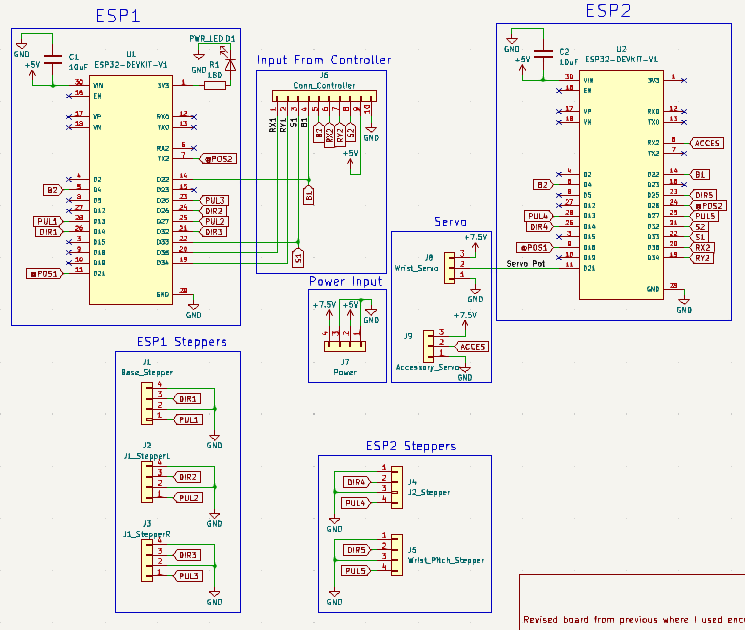Click the @POS1 label on U1 pin D21
Viewport: 745px width, 630px height.
[44, 274]
